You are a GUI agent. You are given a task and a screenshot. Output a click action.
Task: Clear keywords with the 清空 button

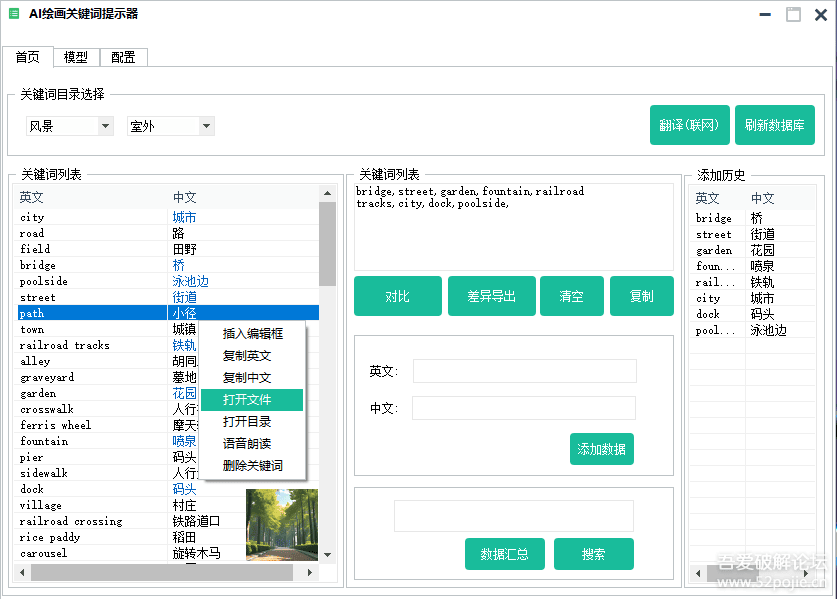[571, 296]
